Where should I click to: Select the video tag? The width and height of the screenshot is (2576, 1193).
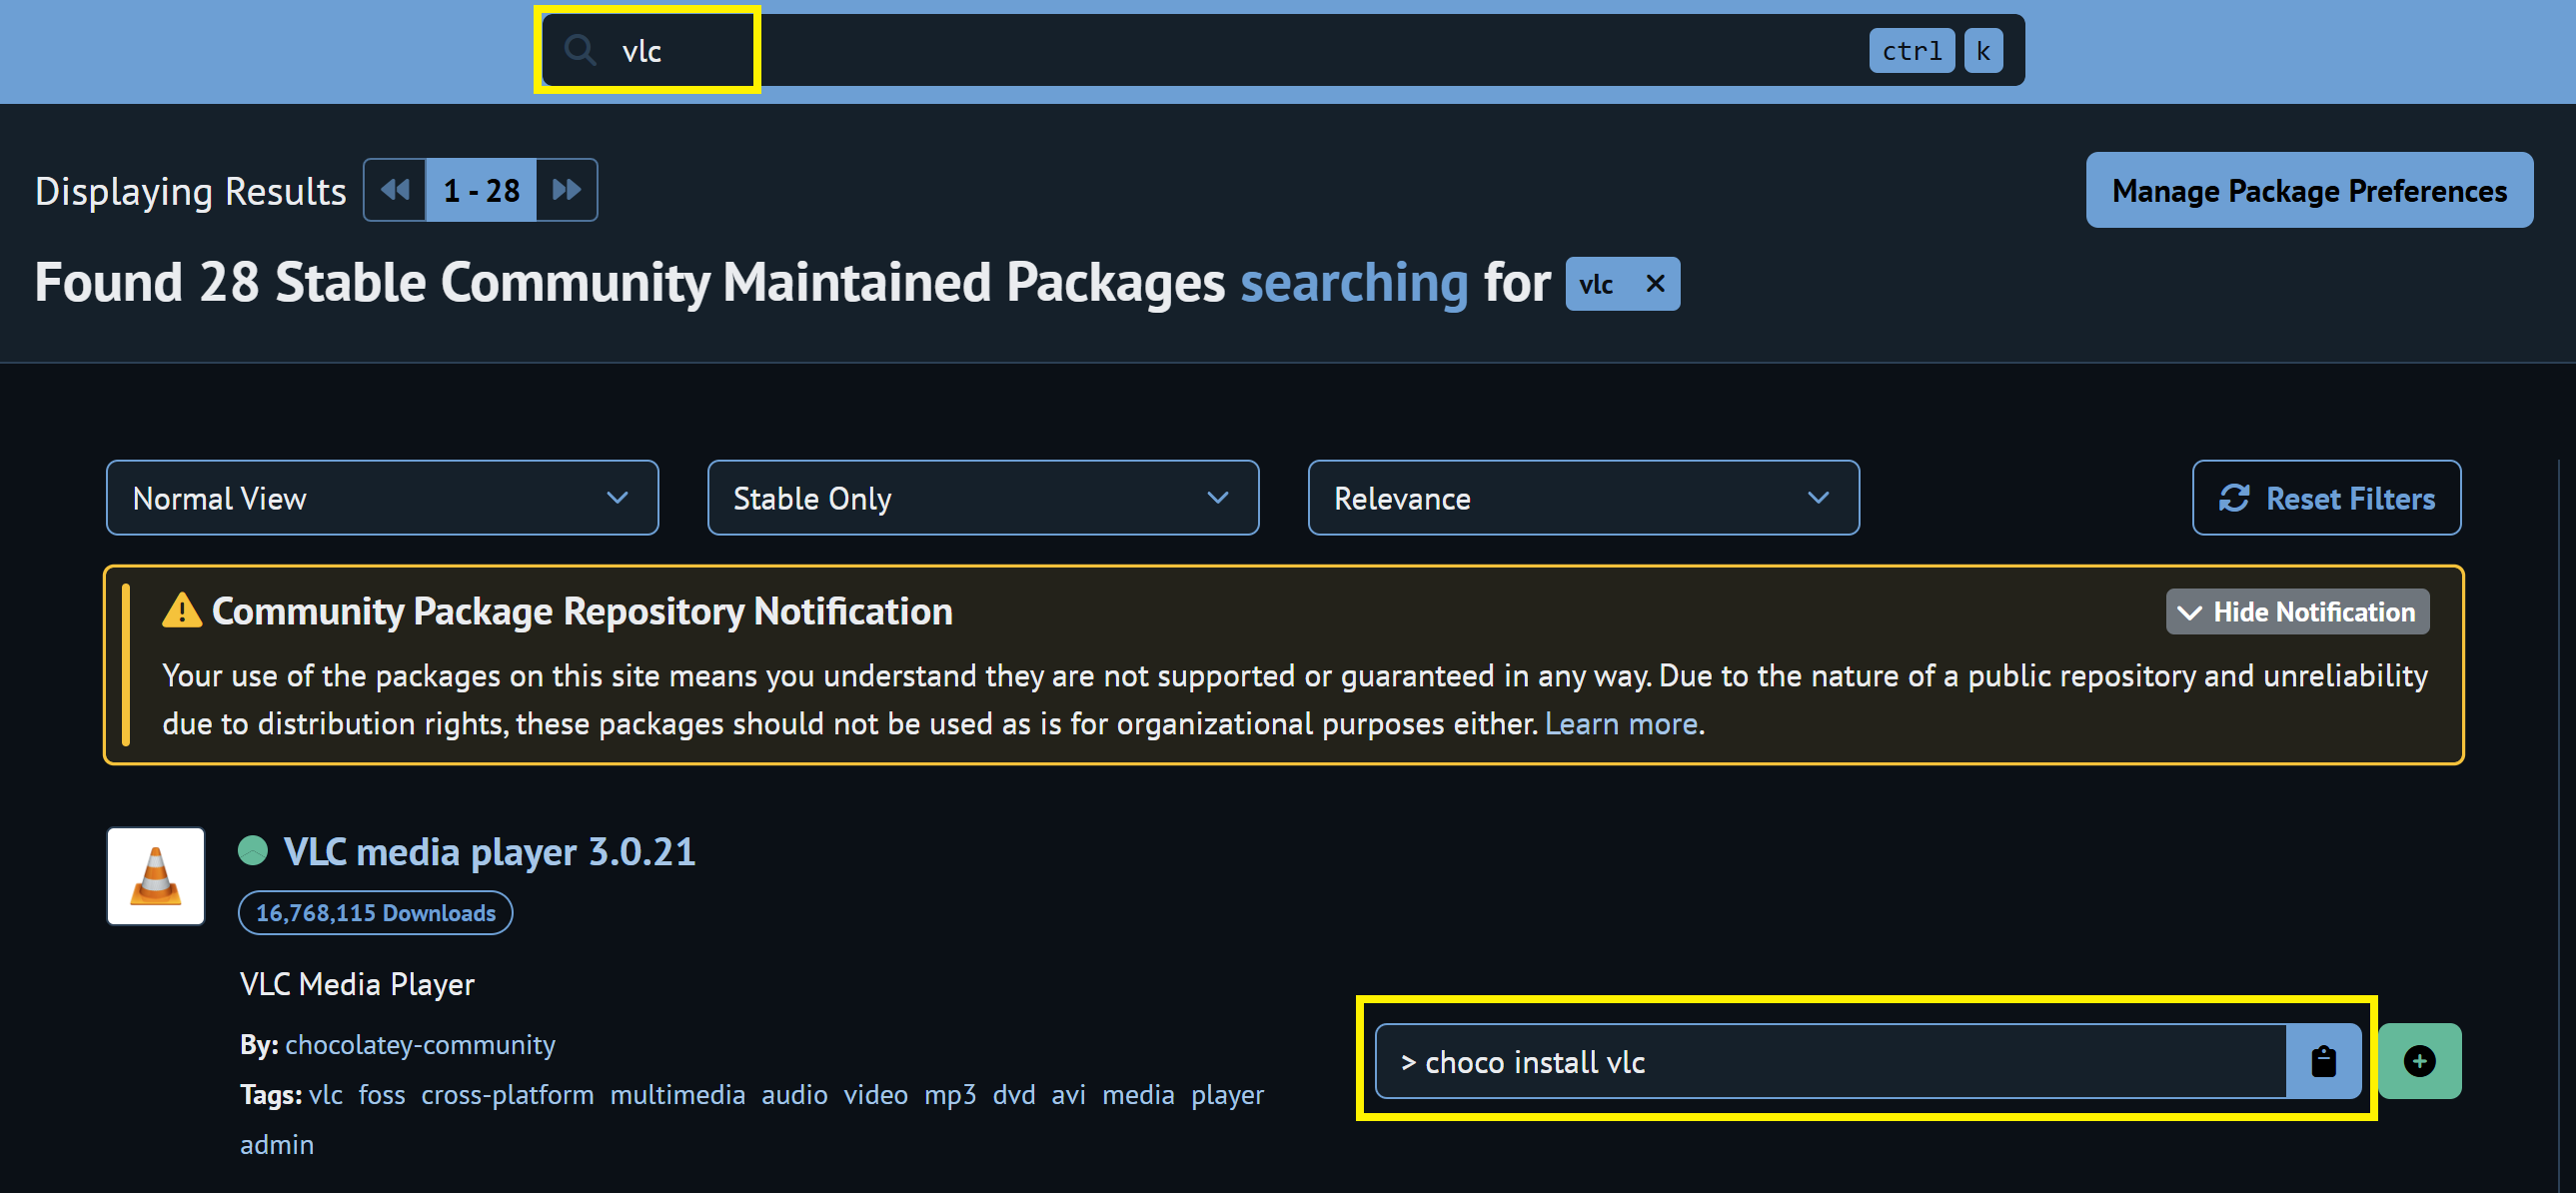(875, 1094)
